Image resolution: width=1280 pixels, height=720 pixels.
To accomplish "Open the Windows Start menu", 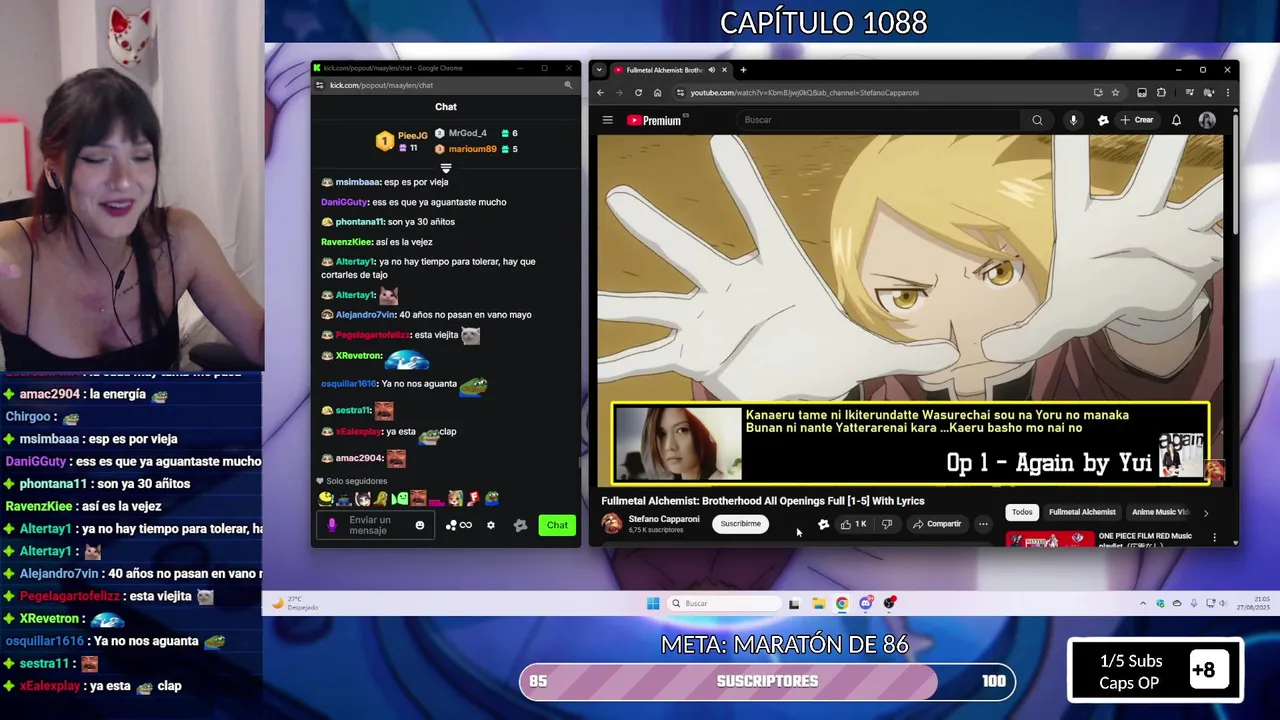I will coord(653,603).
